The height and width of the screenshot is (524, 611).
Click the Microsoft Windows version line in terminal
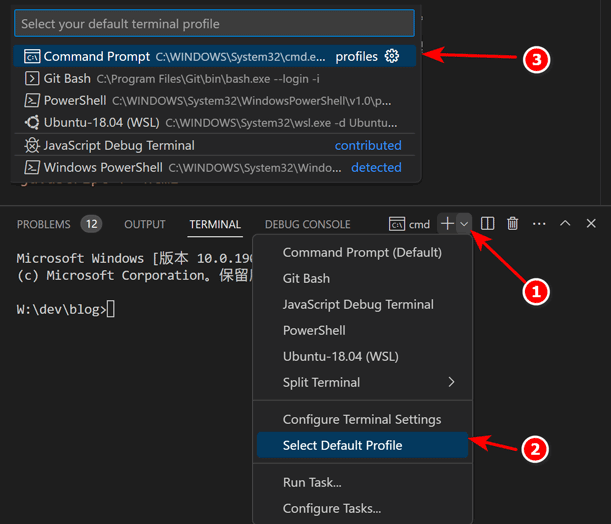point(135,258)
